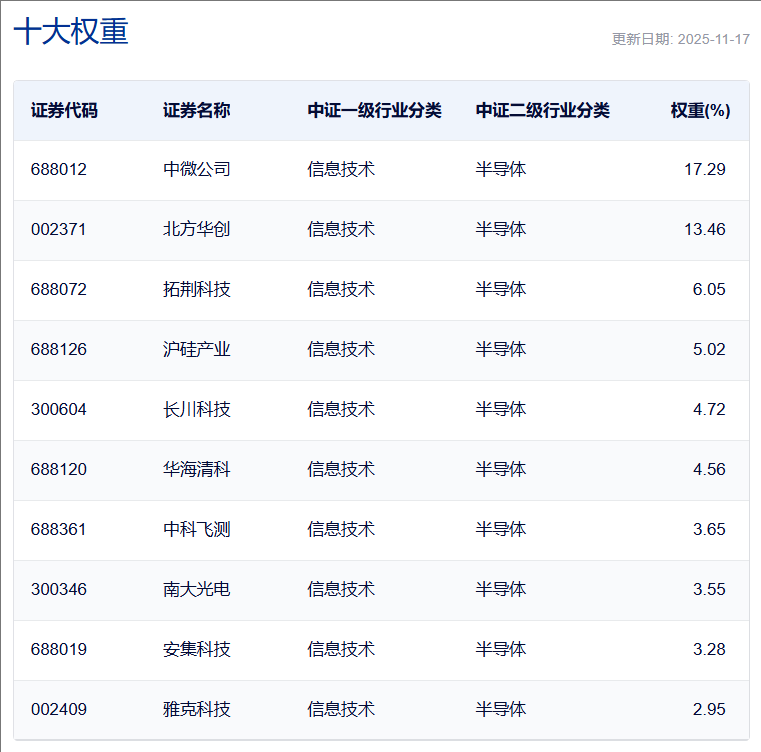Click stock code 688072
761x752 pixels.
(59, 289)
